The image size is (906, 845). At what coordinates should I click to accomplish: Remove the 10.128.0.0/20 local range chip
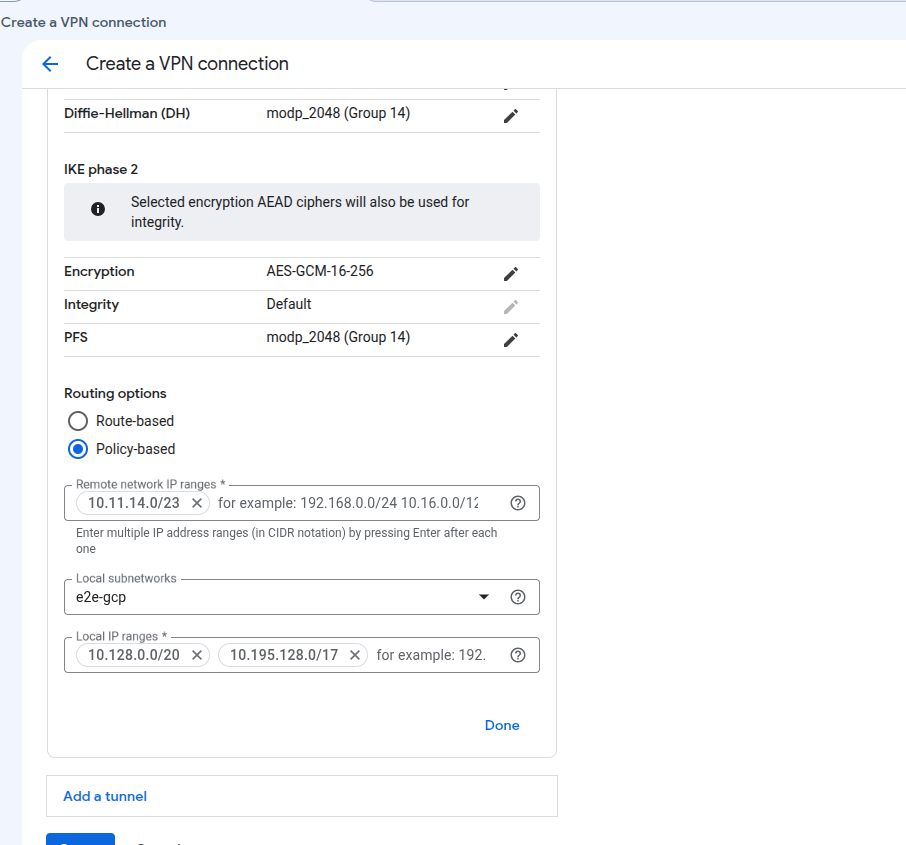(196, 655)
